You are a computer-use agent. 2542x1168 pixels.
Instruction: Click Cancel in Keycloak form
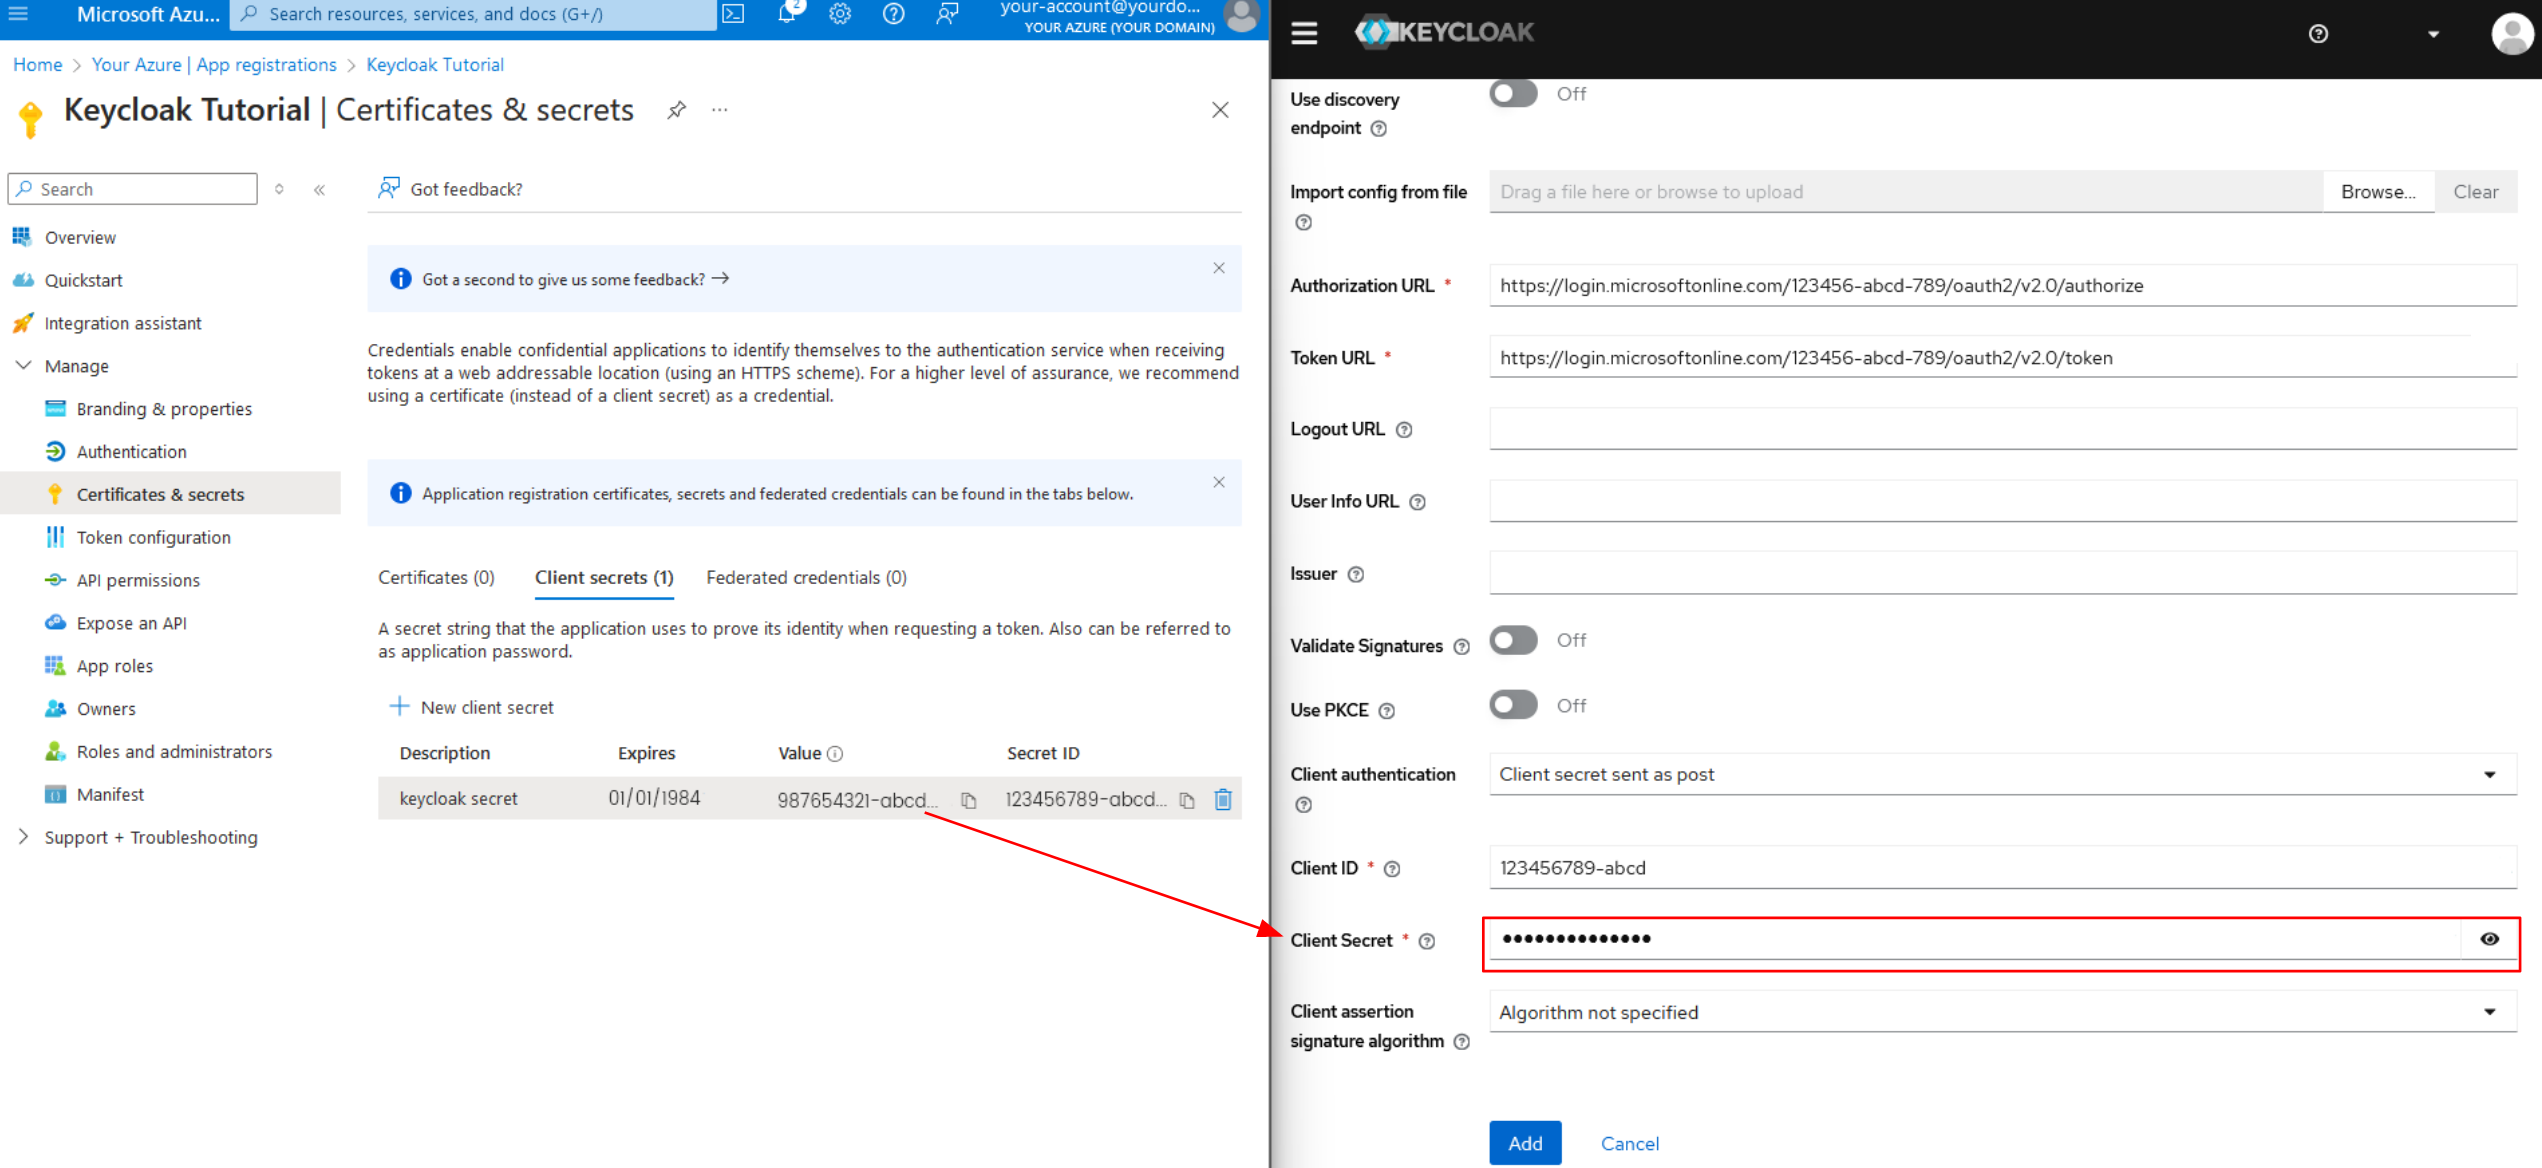pos(1629,1143)
